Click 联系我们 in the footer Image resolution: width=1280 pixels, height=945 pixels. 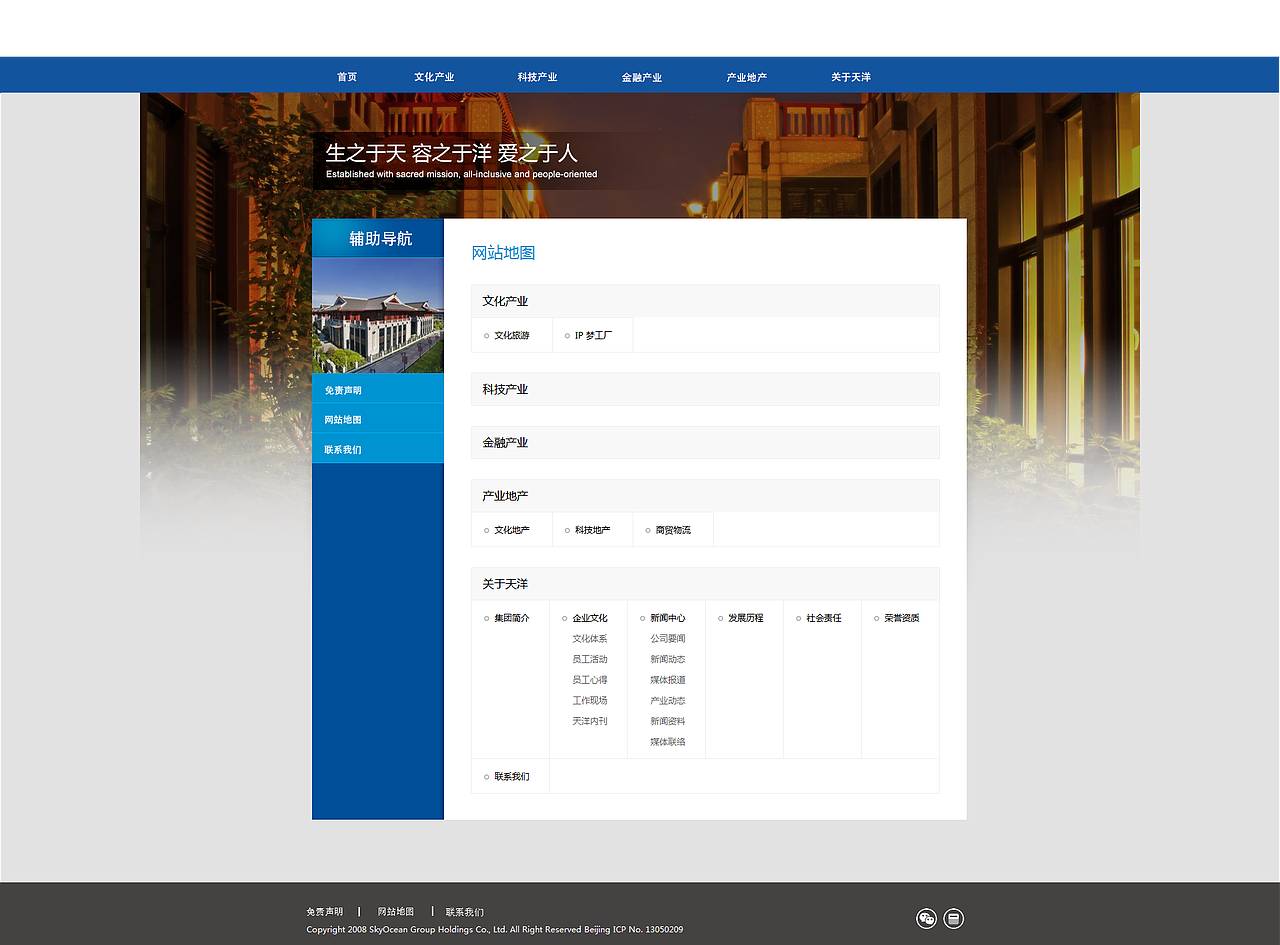[465, 912]
